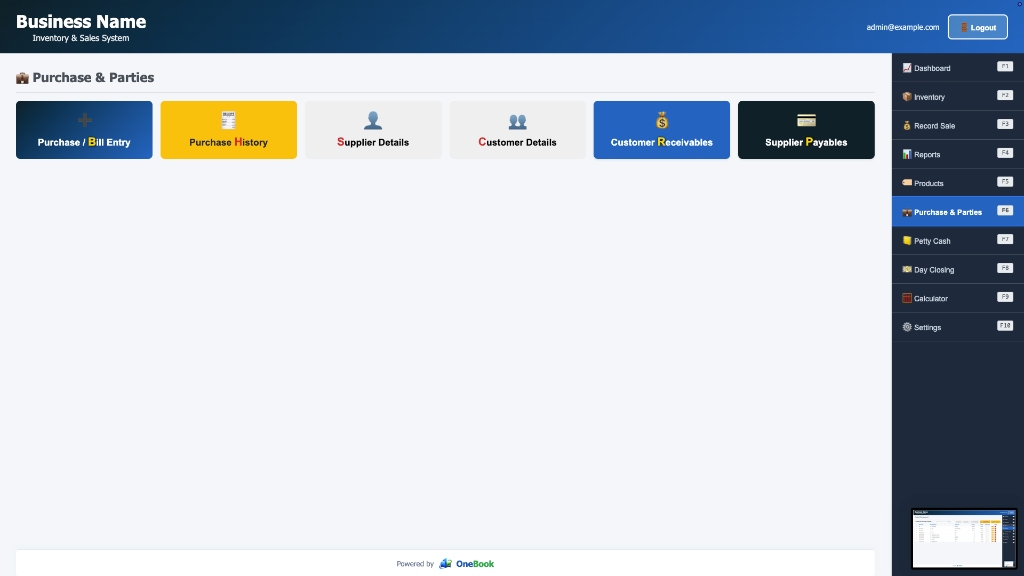Click the Settings gear icon
The image size is (1024, 576).
pyautogui.click(x=906, y=327)
